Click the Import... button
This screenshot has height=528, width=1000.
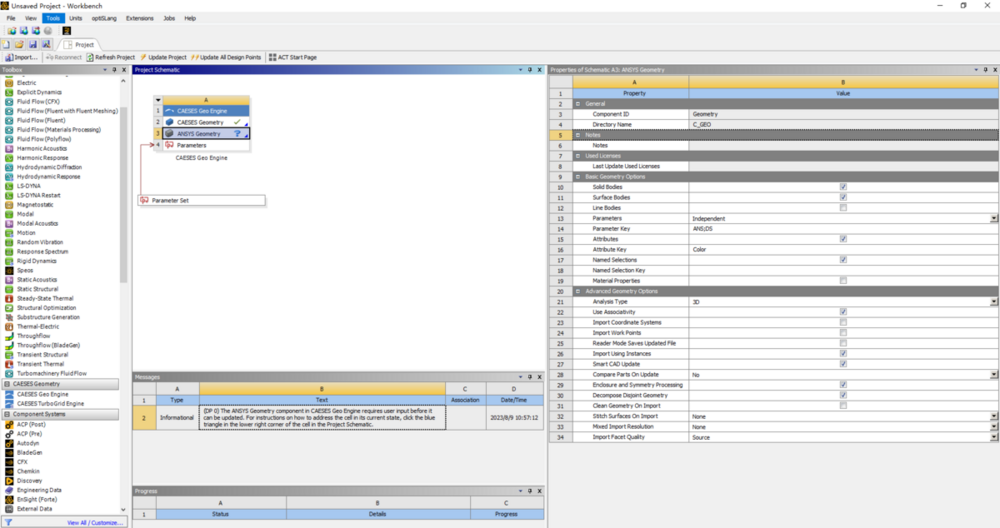(21, 57)
